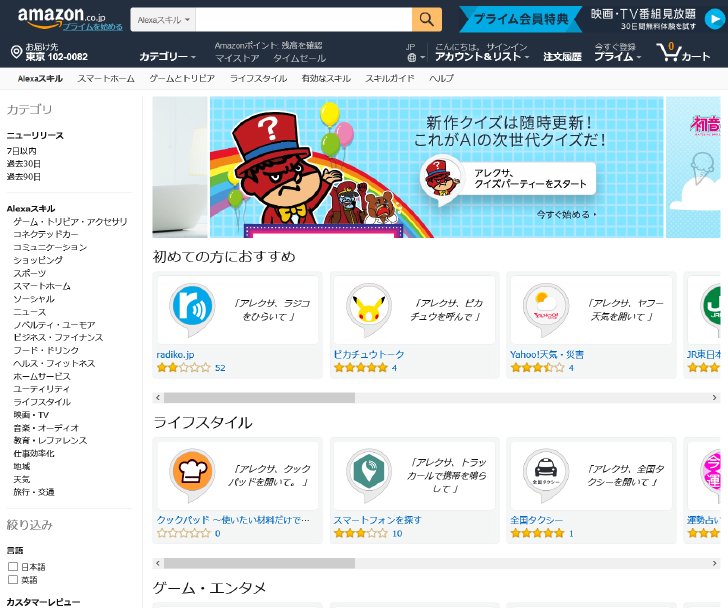
Task: Select 天気 category
Action: pyautogui.click(x=22, y=479)
